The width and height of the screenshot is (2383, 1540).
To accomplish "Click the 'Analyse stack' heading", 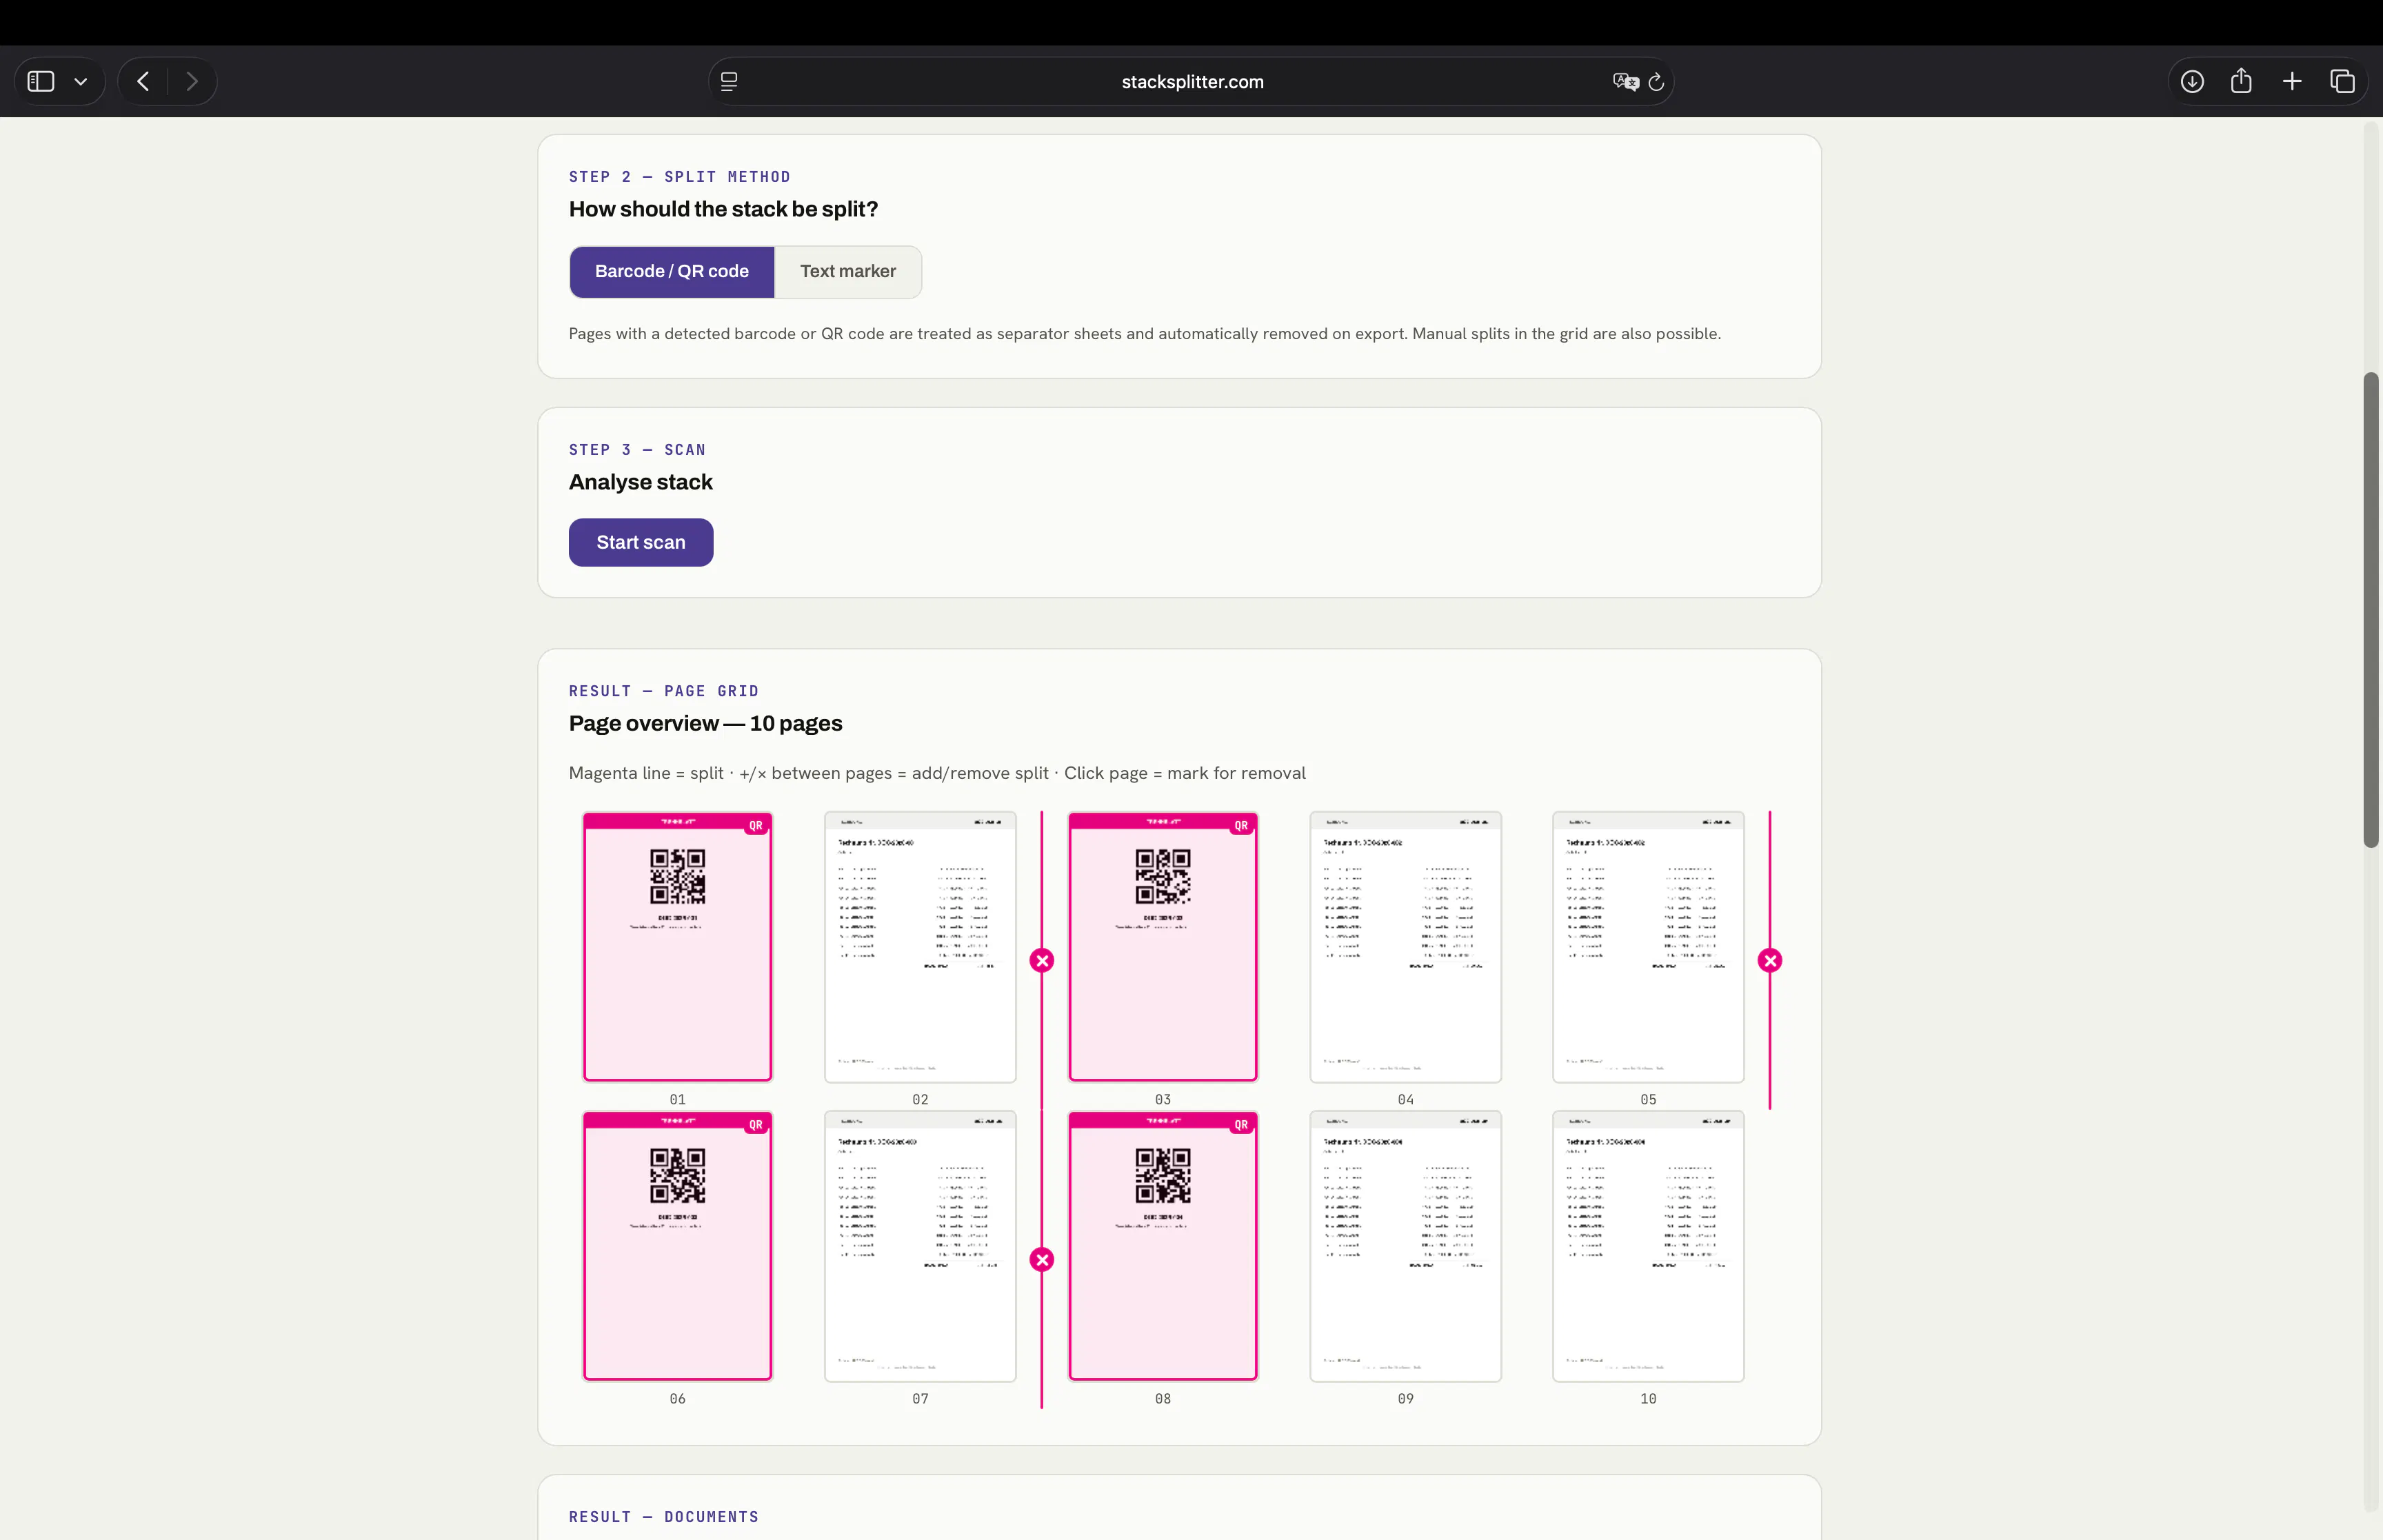I will tap(641, 482).
